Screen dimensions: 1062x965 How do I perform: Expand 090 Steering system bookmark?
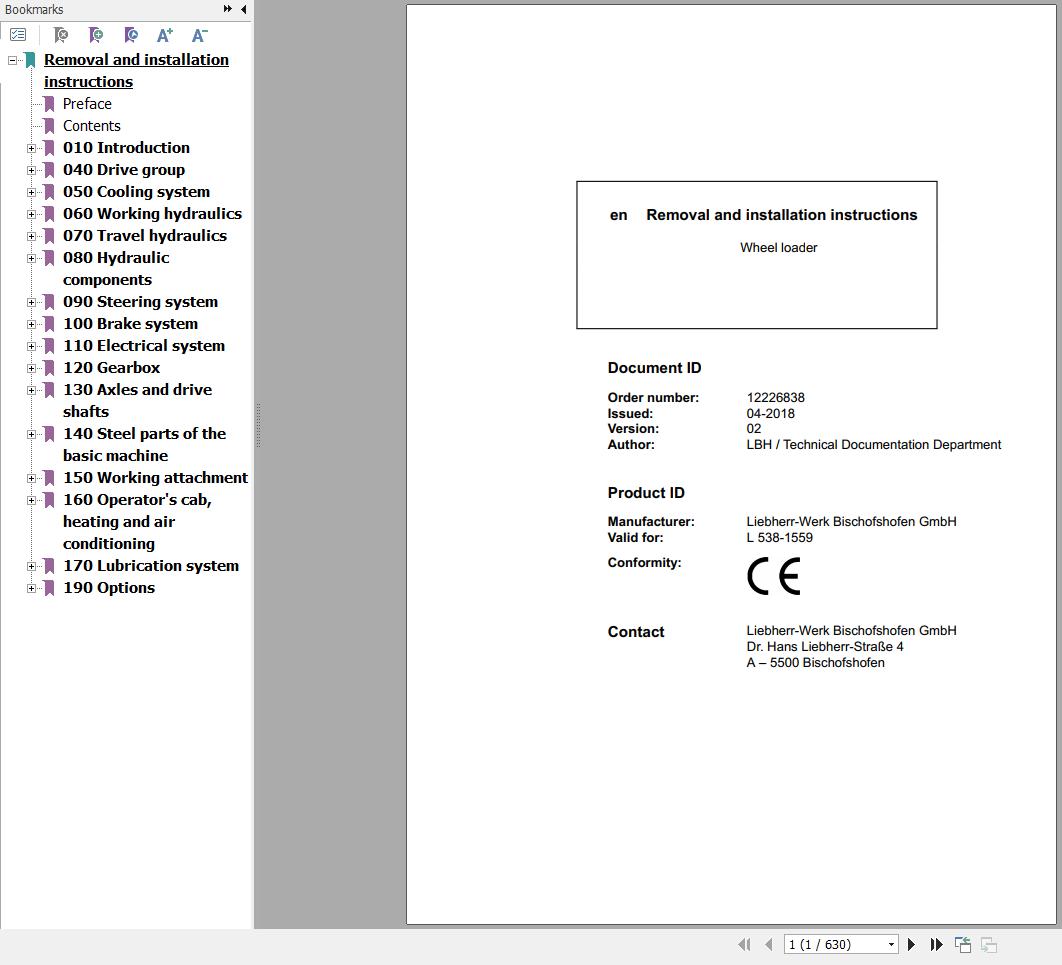point(31,302)
